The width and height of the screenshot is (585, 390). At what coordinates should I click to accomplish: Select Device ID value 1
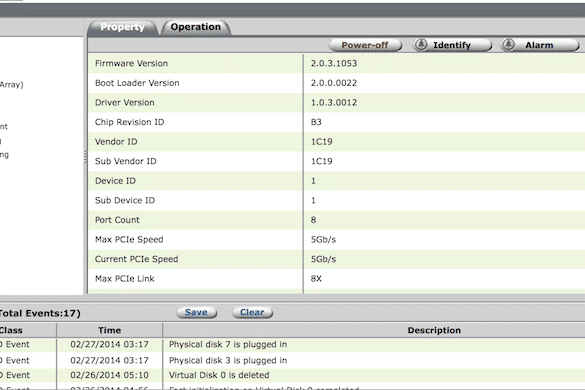click(x=313, y=181)
